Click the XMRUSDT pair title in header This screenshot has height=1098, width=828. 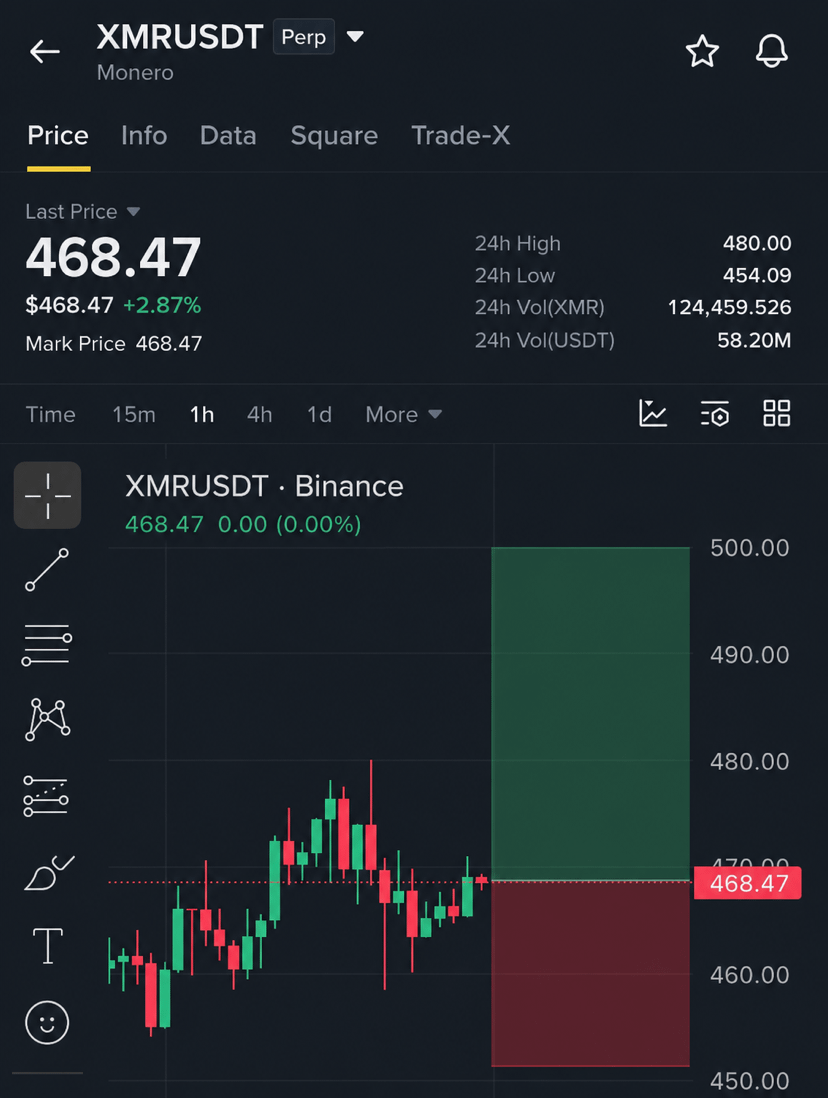point(180,36)
